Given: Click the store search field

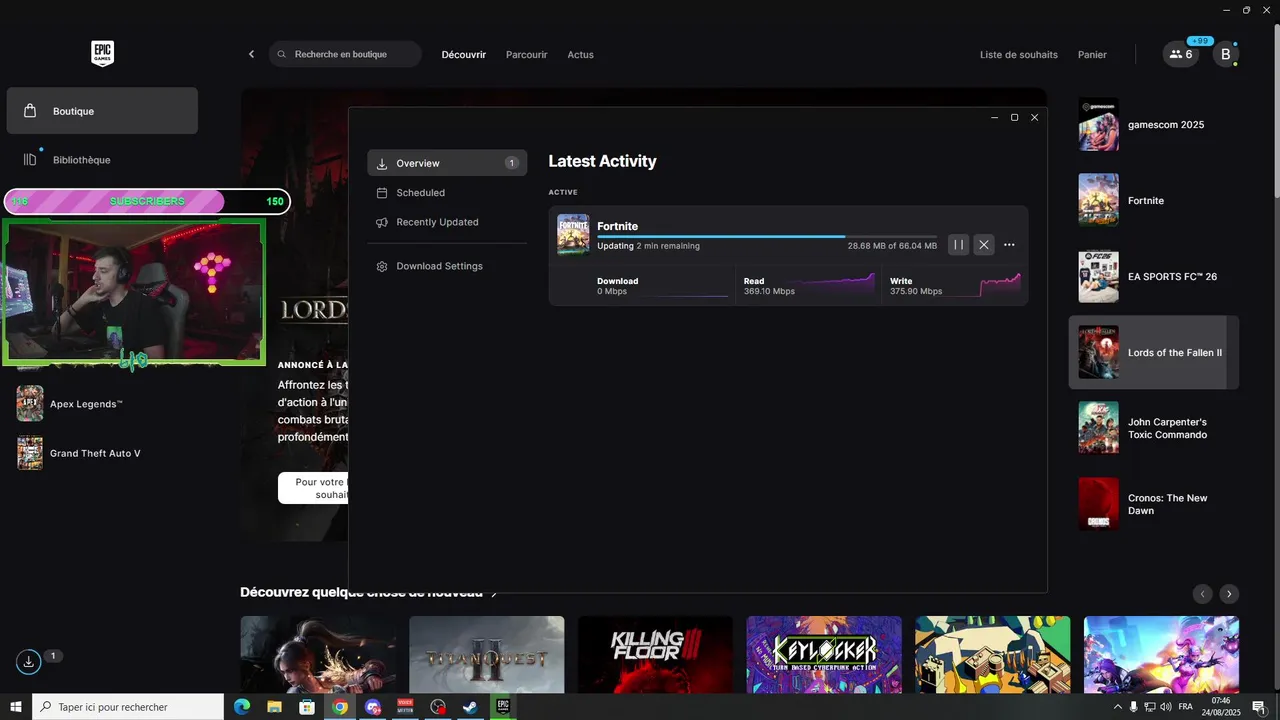Looking at the screenshot, I should [x=345, y=54].
